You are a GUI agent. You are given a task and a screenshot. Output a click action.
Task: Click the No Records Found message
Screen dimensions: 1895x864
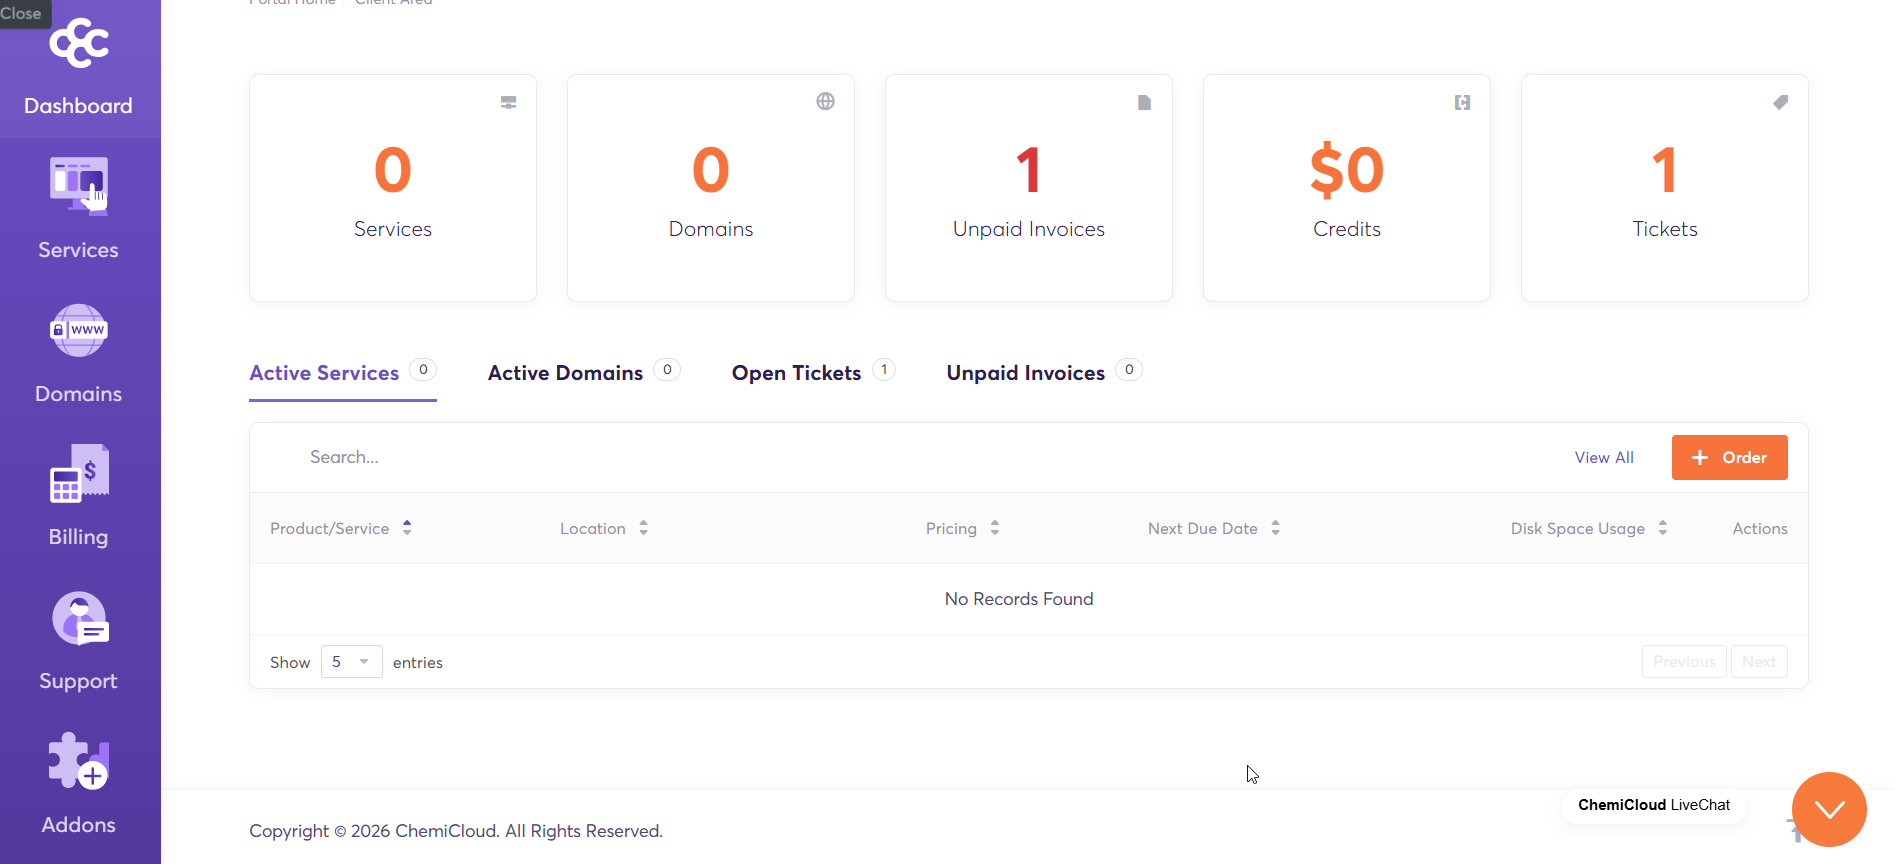point(1019,599)
